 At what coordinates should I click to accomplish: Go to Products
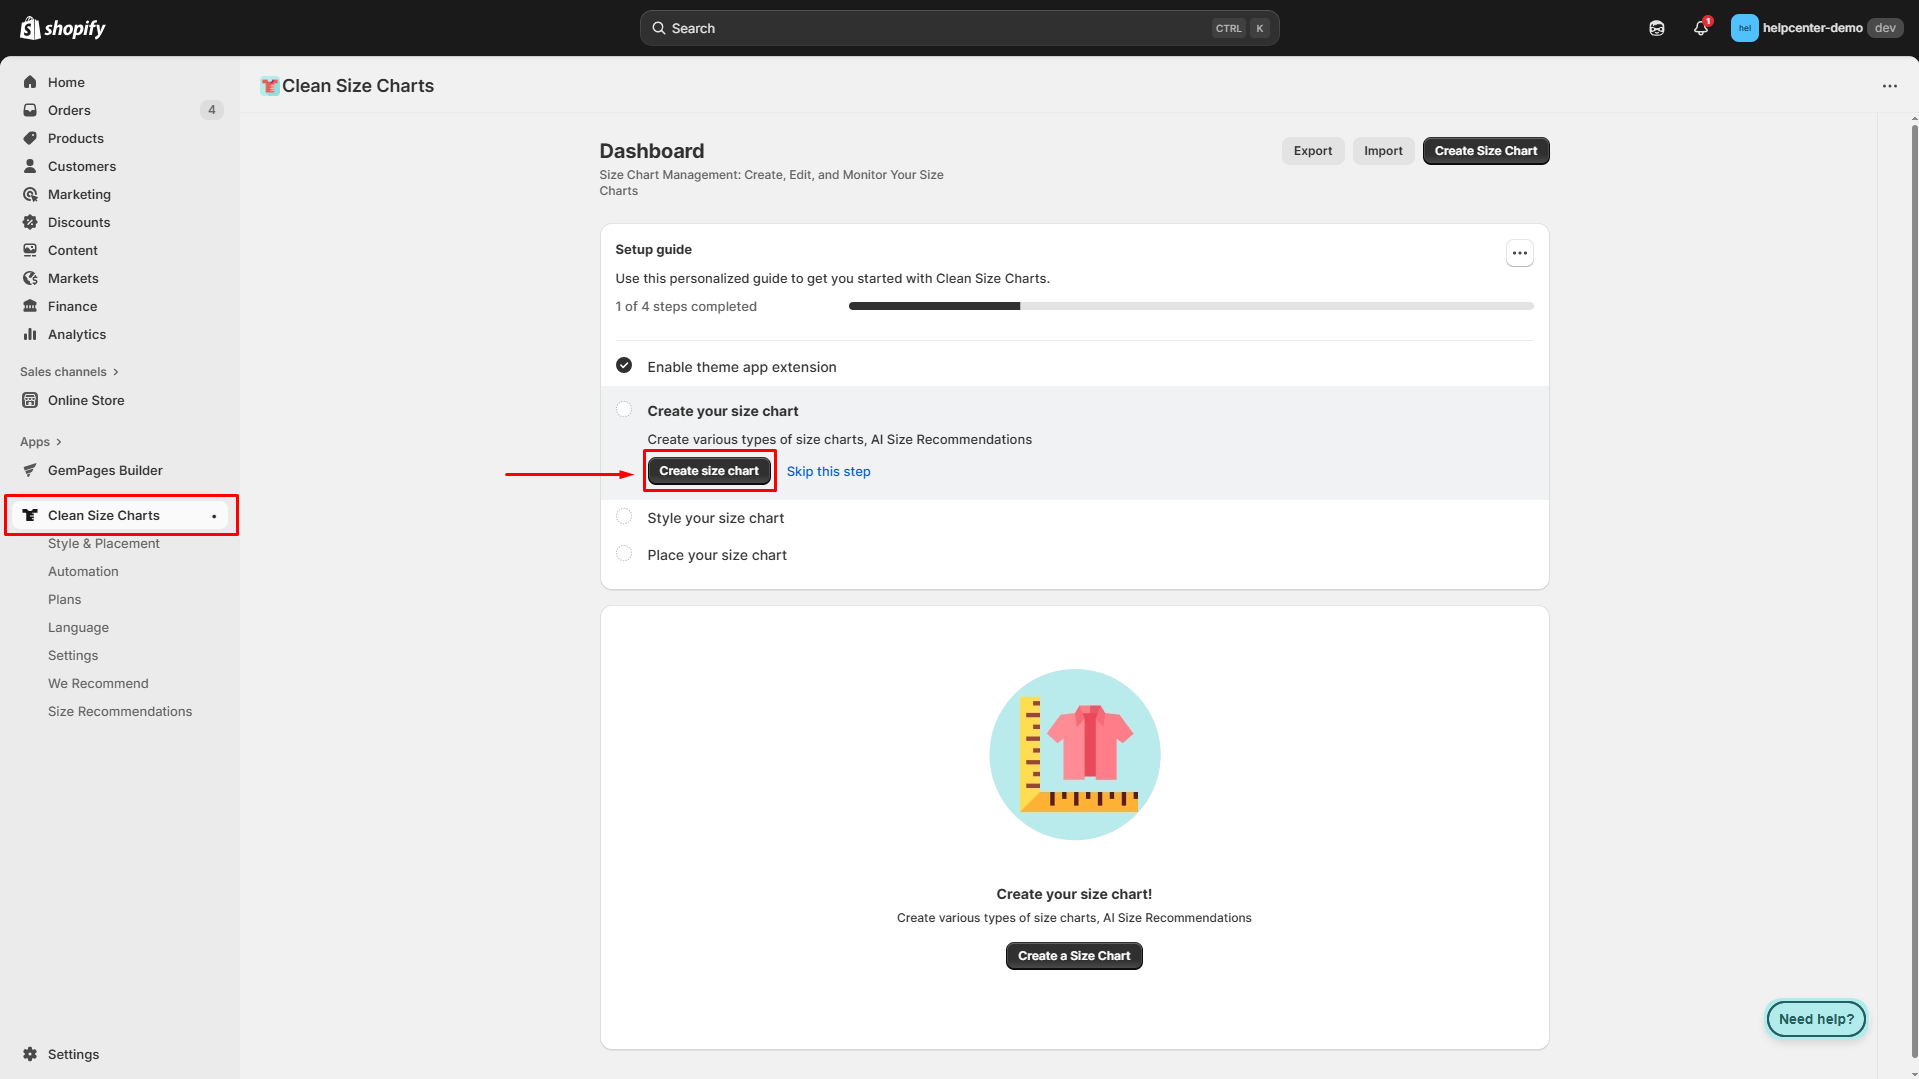point(76,138)
